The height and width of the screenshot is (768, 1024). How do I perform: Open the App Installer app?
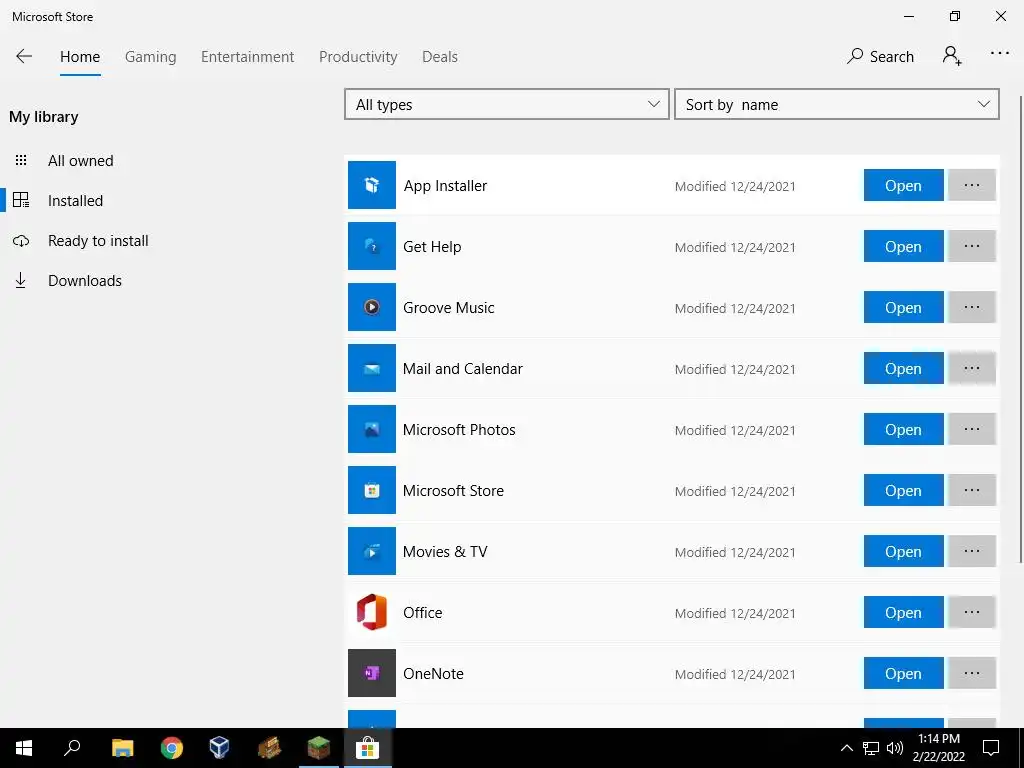(903, 185)
